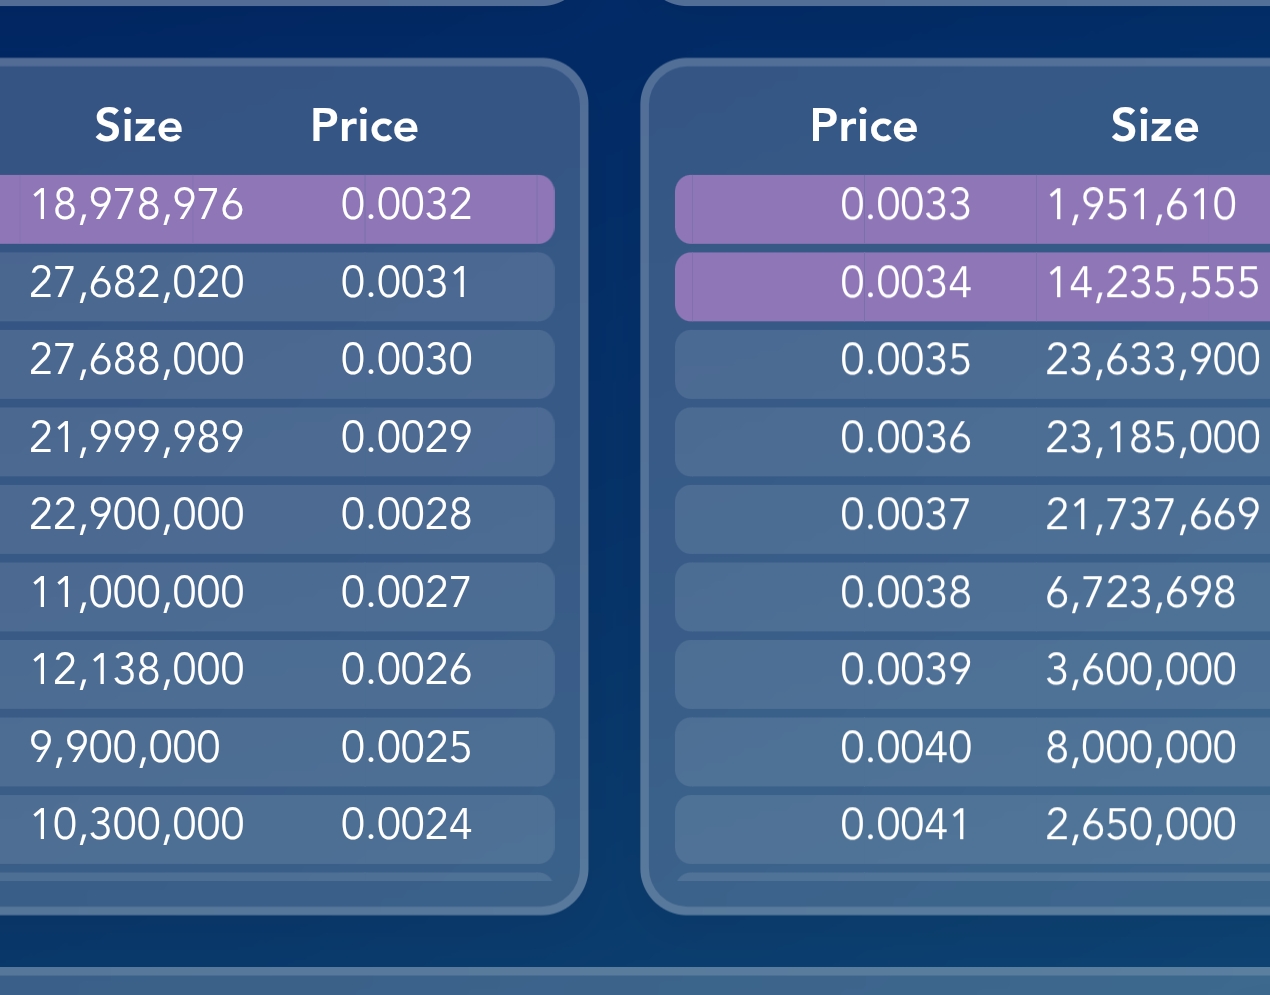The image size is (1270, 995).
Task: Click the 23,185,000 ask row
Action: 972,441
